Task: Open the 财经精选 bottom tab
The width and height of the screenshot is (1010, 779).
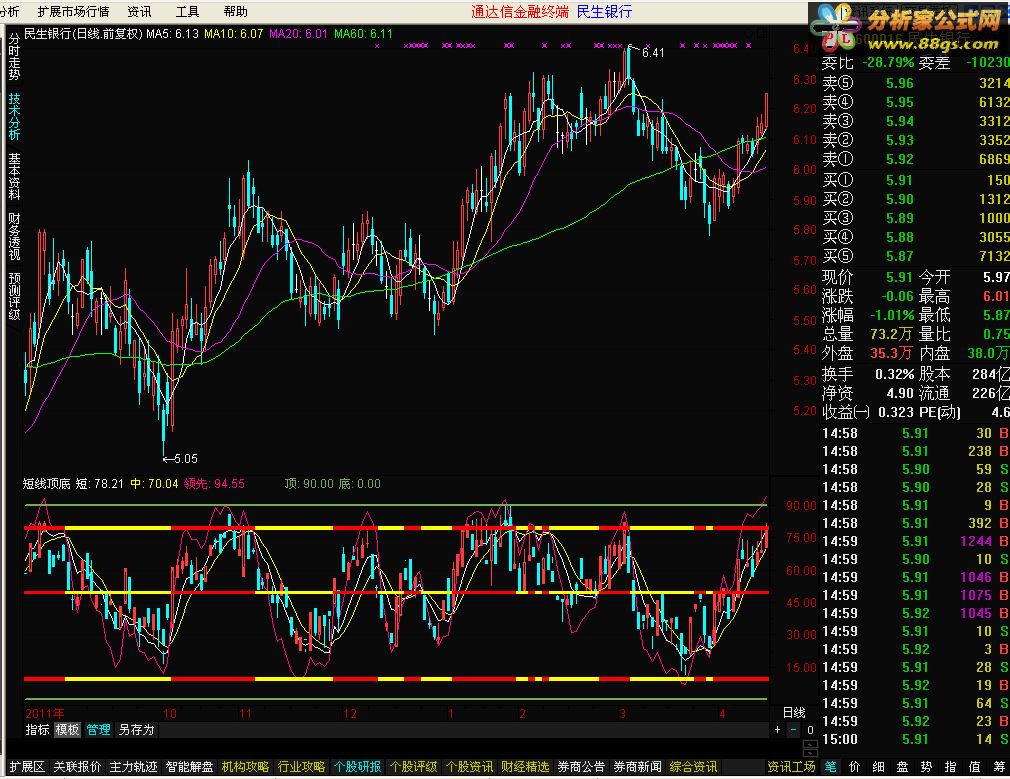Action: [526, 767]
